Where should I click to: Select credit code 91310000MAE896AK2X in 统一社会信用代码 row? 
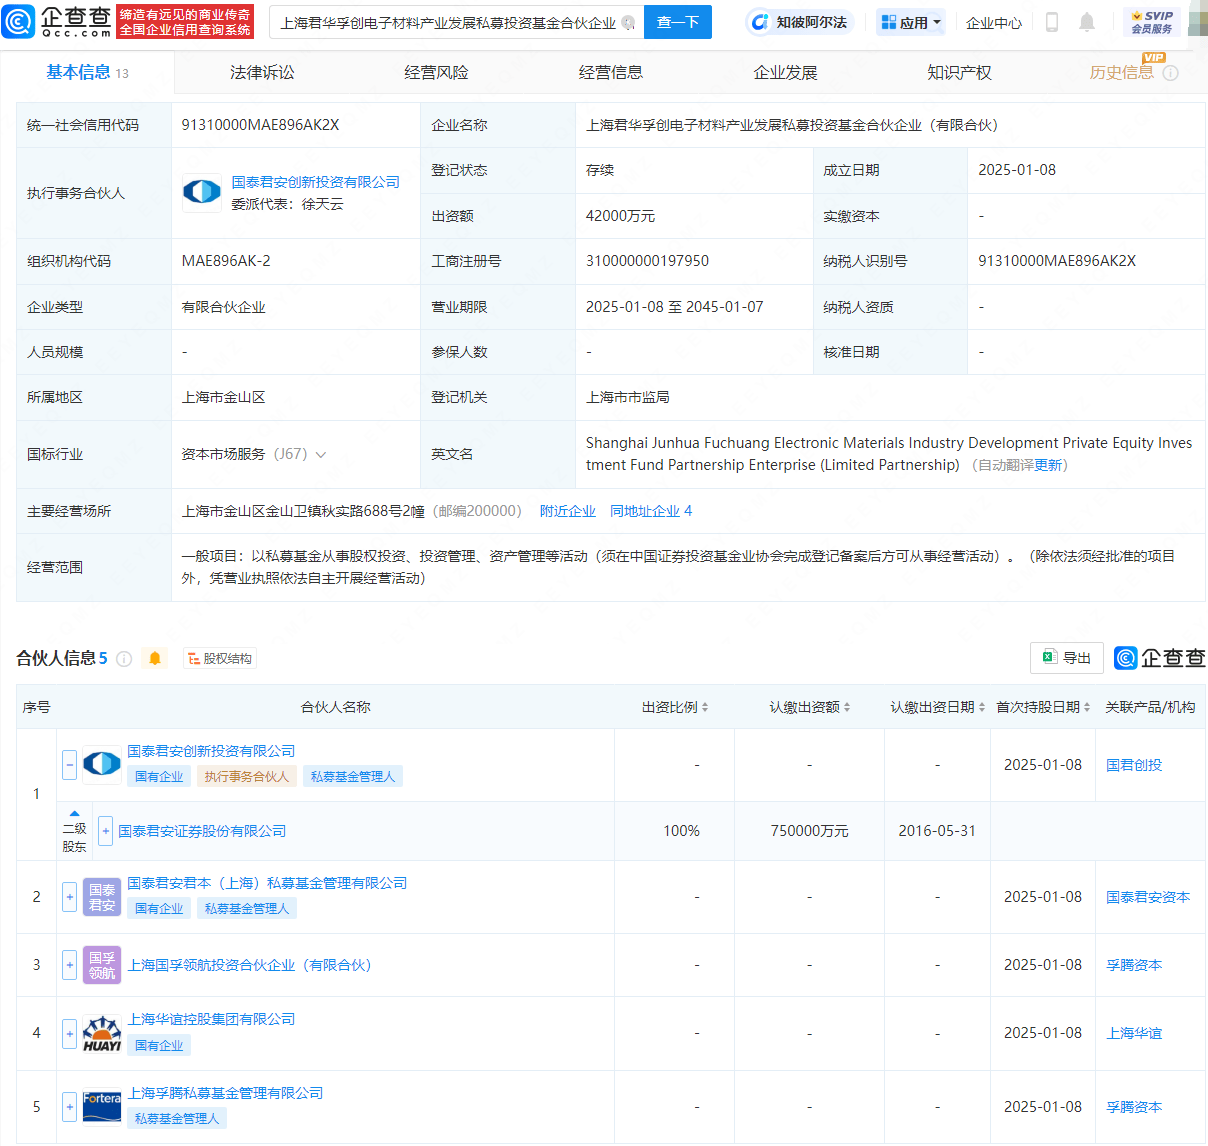(x=260, y=125)
